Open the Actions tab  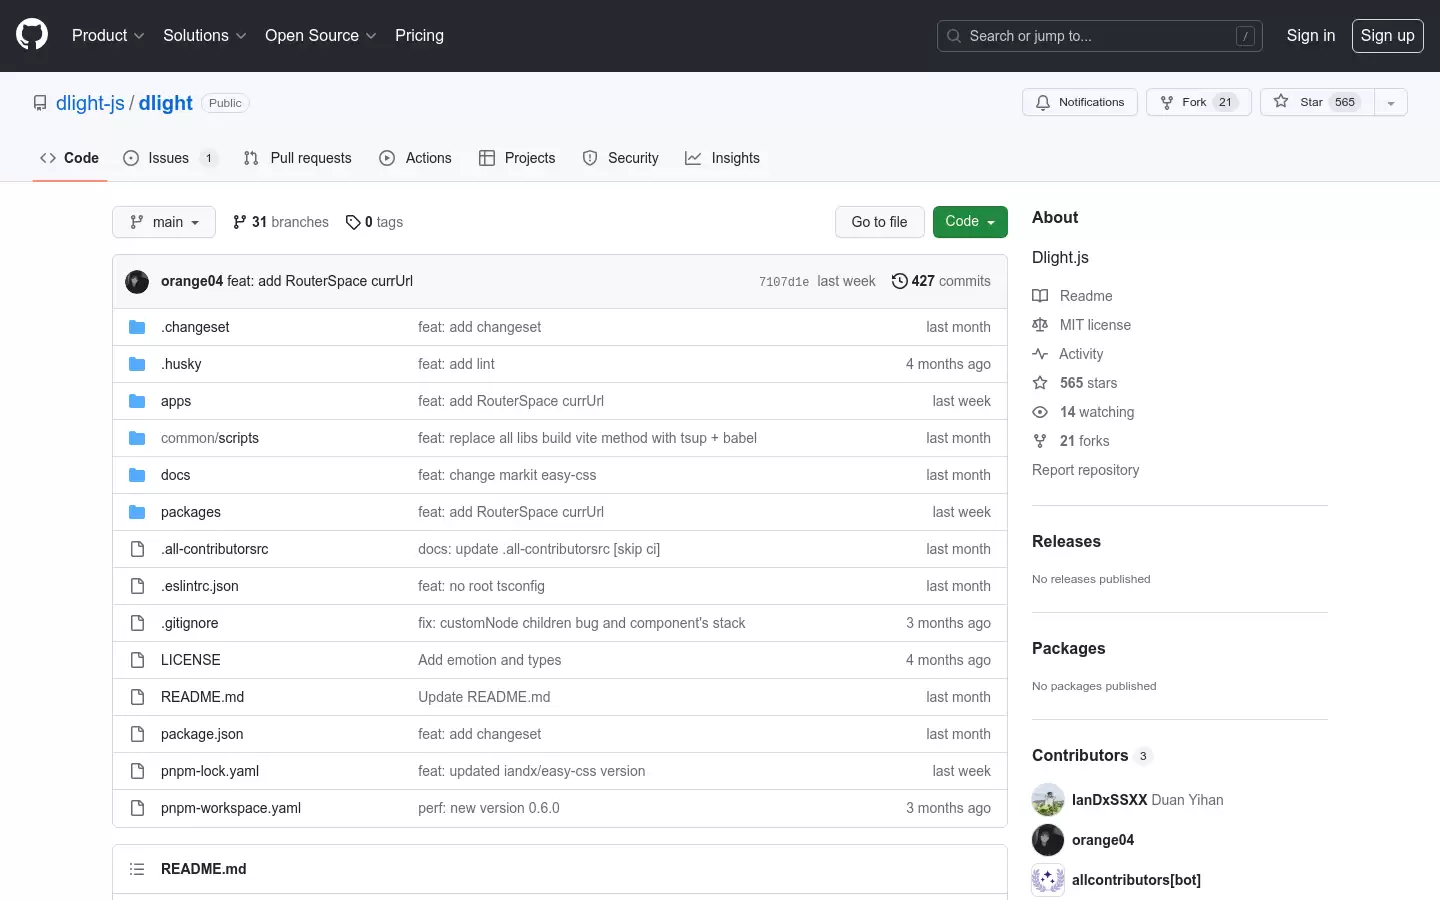[416, 158]
